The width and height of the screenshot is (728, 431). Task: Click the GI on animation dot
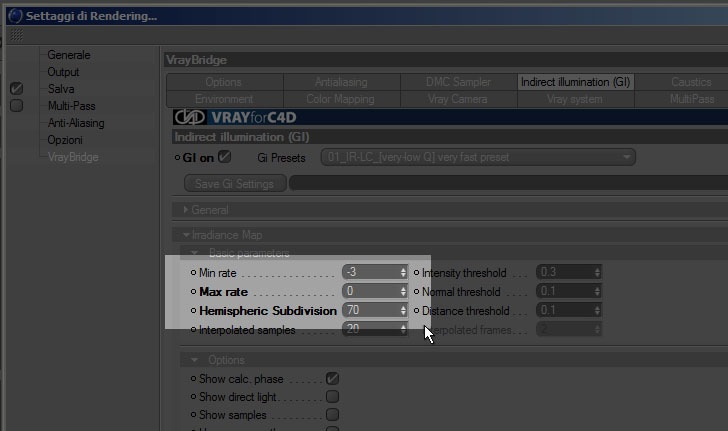coord(177,158)
